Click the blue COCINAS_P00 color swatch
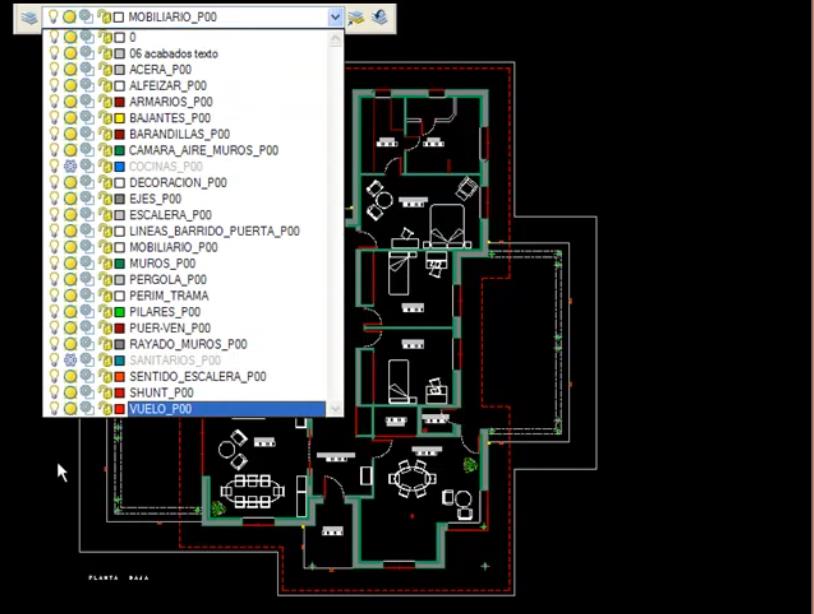Screen dimensions: 814x614 119,167
